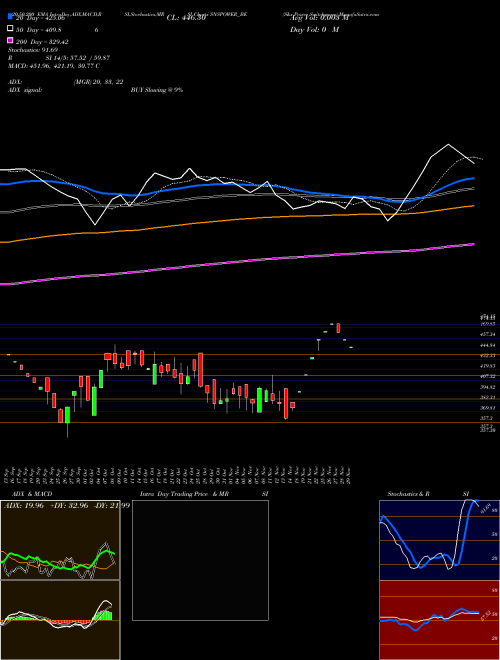Click the red candle at the chart's highest price
This screenshot has width=500, height=660.
click(x=338, y=328)
